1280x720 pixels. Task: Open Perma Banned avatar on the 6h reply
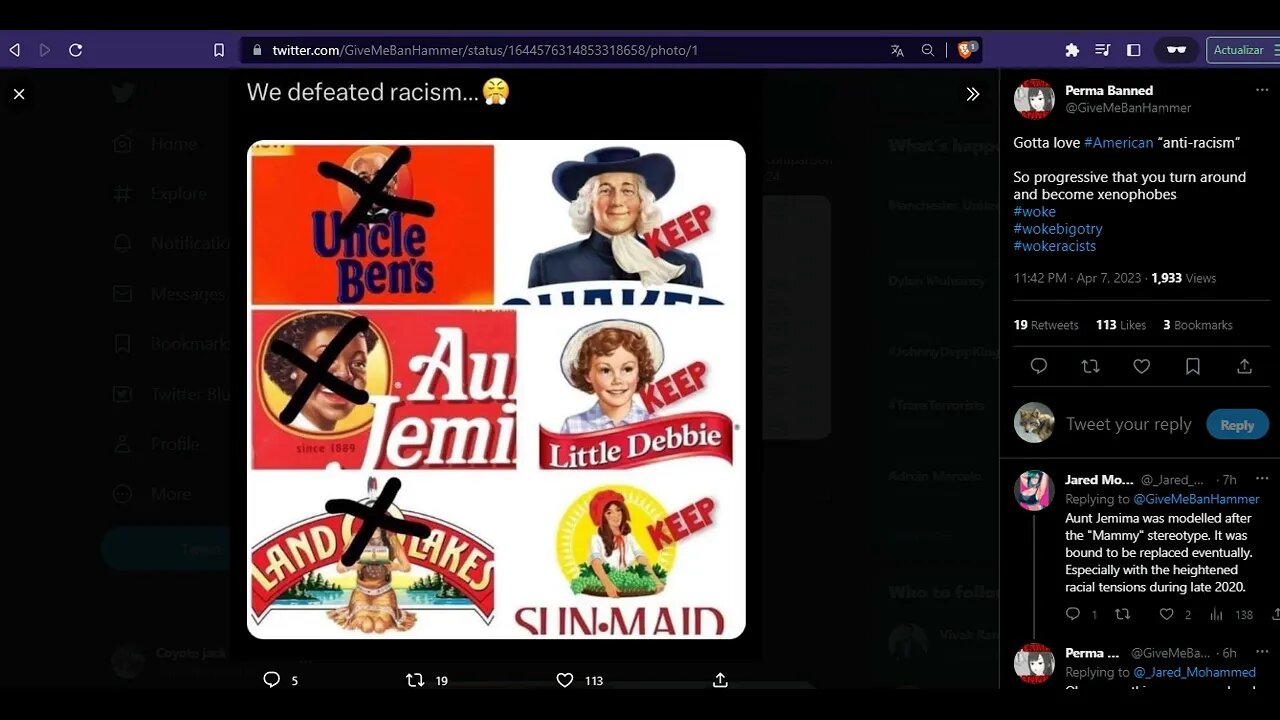1034,664
